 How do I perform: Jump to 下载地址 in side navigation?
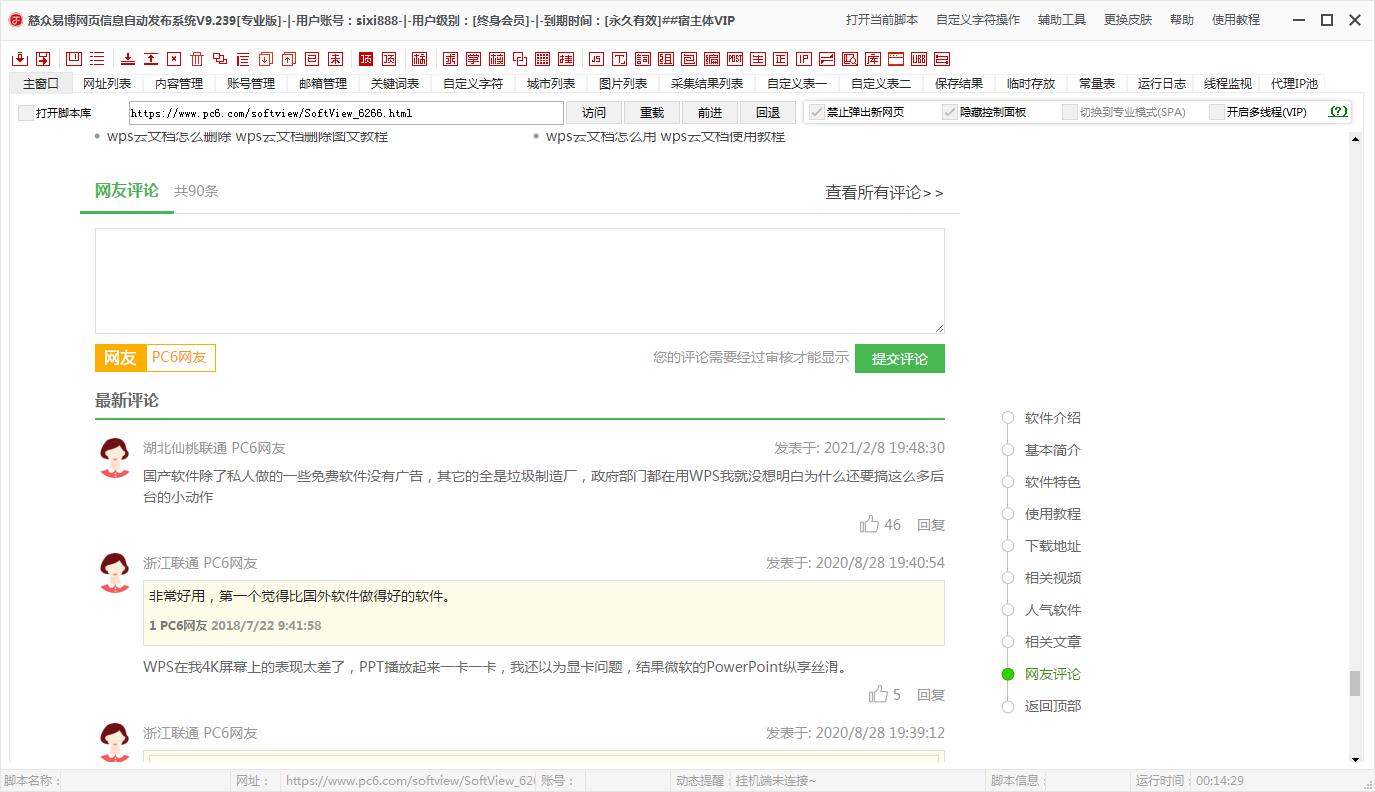(x=1053, y=546)
